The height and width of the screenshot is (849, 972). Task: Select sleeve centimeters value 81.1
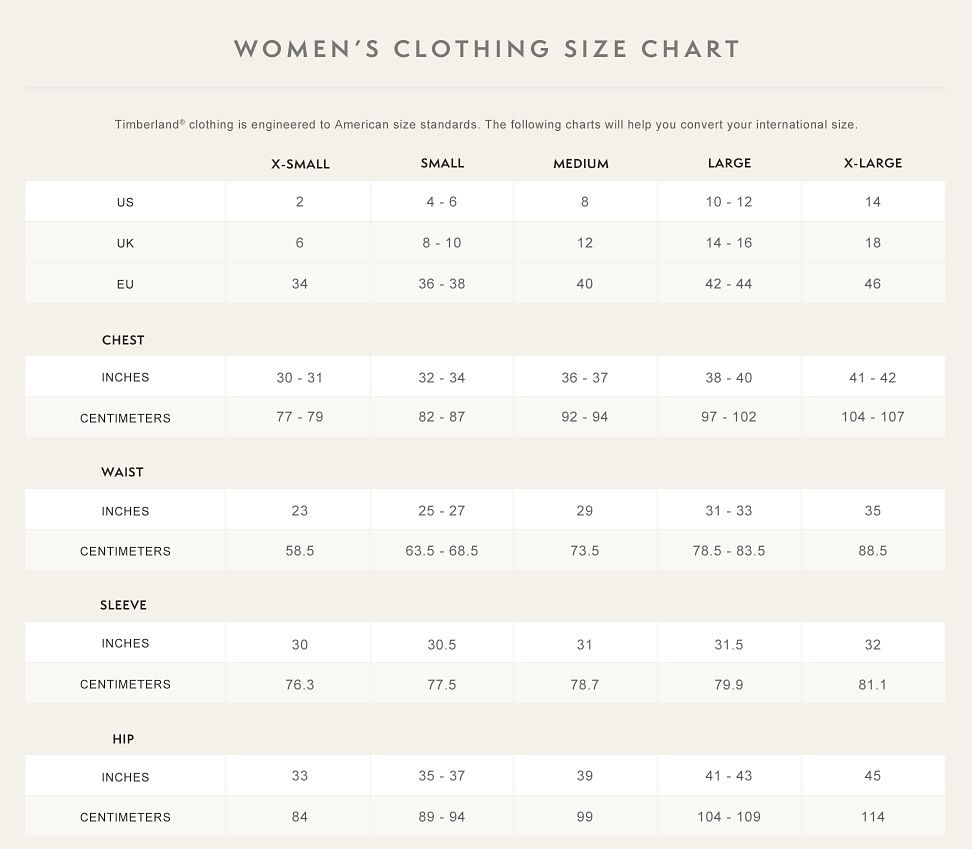(873, 685)
